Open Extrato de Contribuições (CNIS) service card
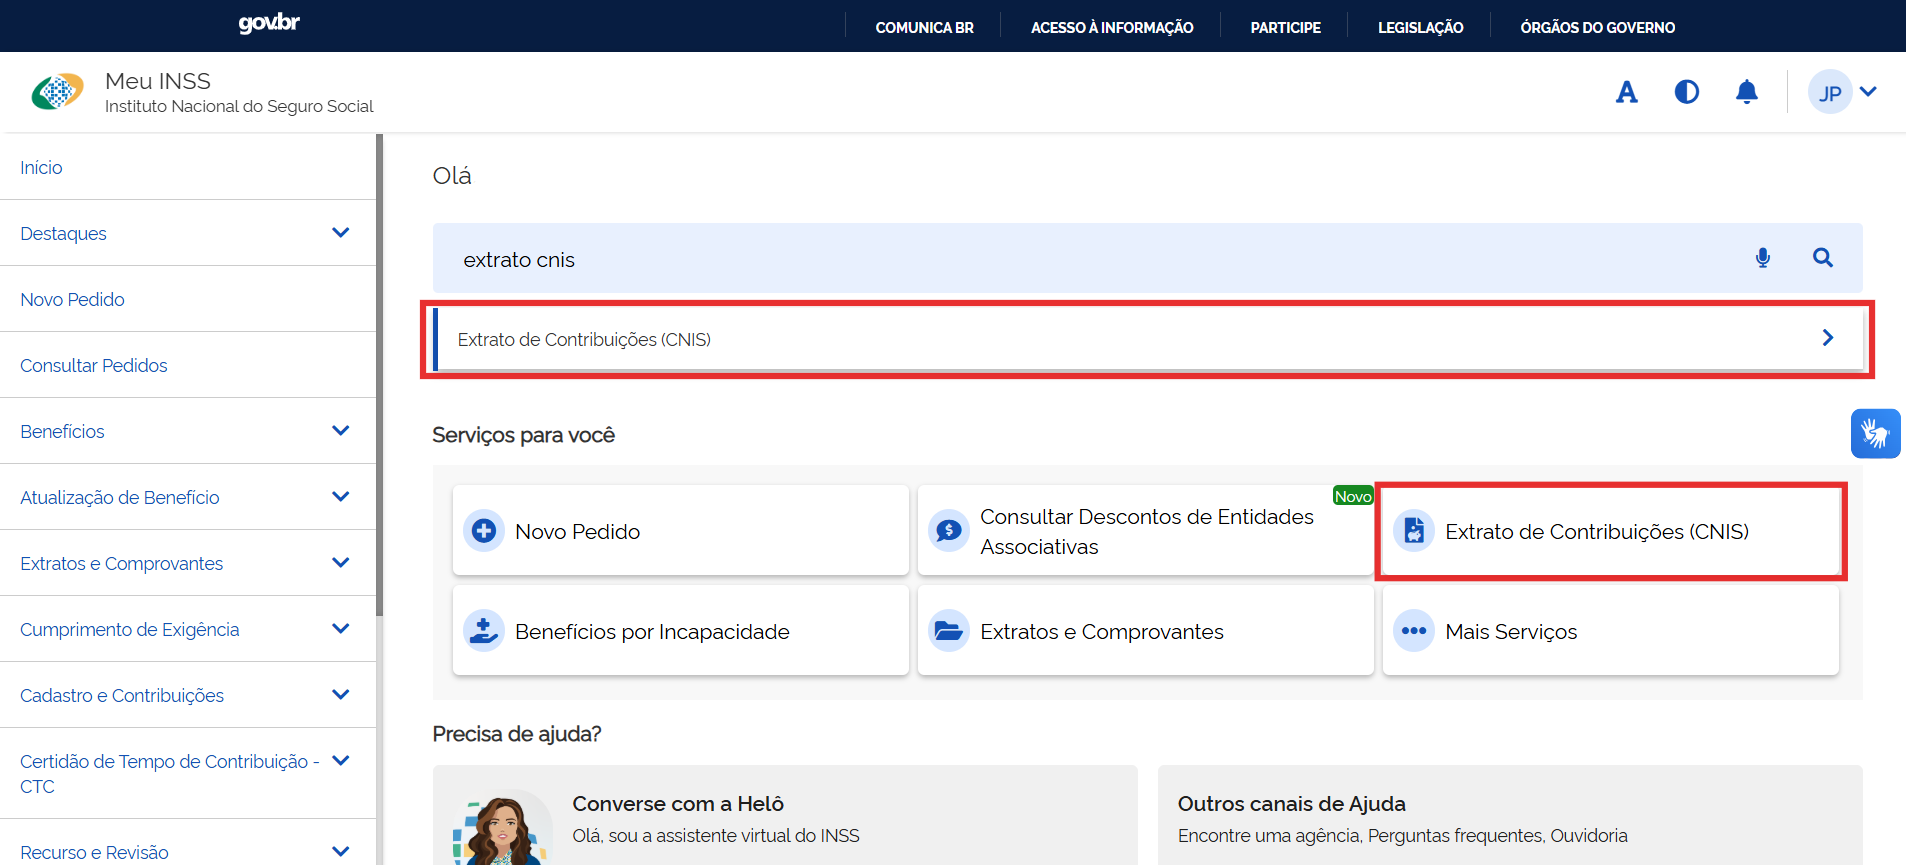 click(x=1610, y=530)
